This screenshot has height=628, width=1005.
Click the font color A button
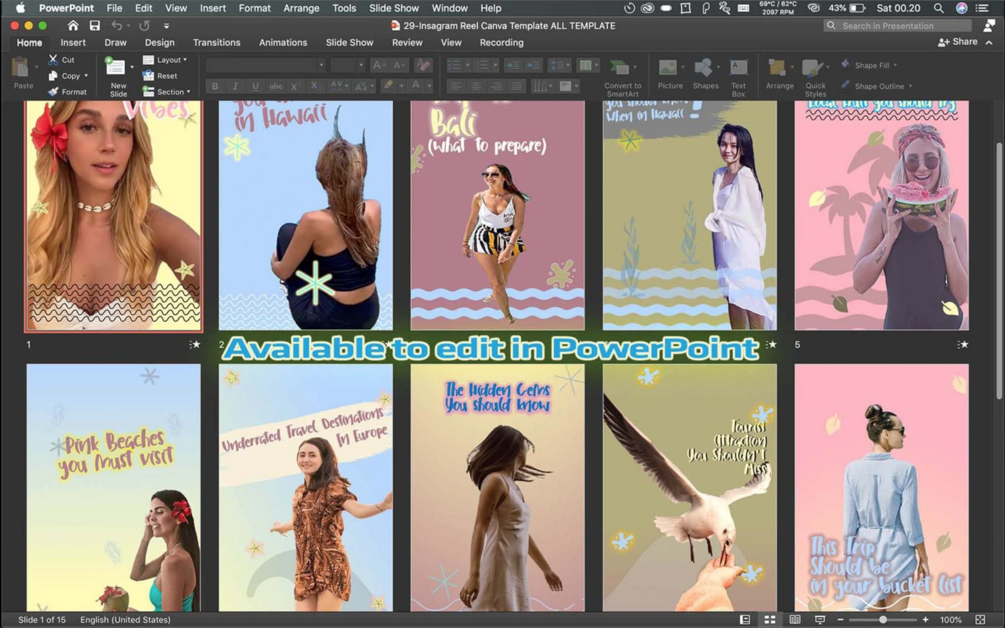pyautogui.click(x=416, y=86)
